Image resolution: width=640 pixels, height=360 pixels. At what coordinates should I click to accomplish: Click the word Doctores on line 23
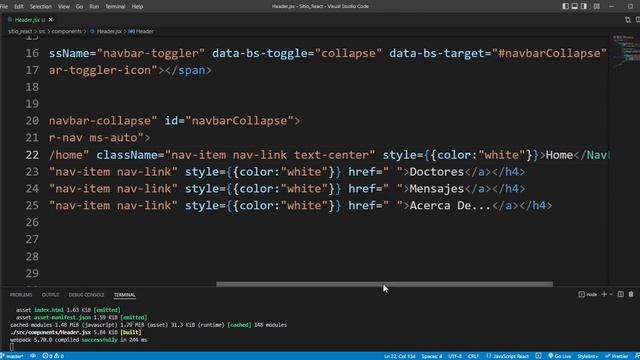(x=436, y=172)
